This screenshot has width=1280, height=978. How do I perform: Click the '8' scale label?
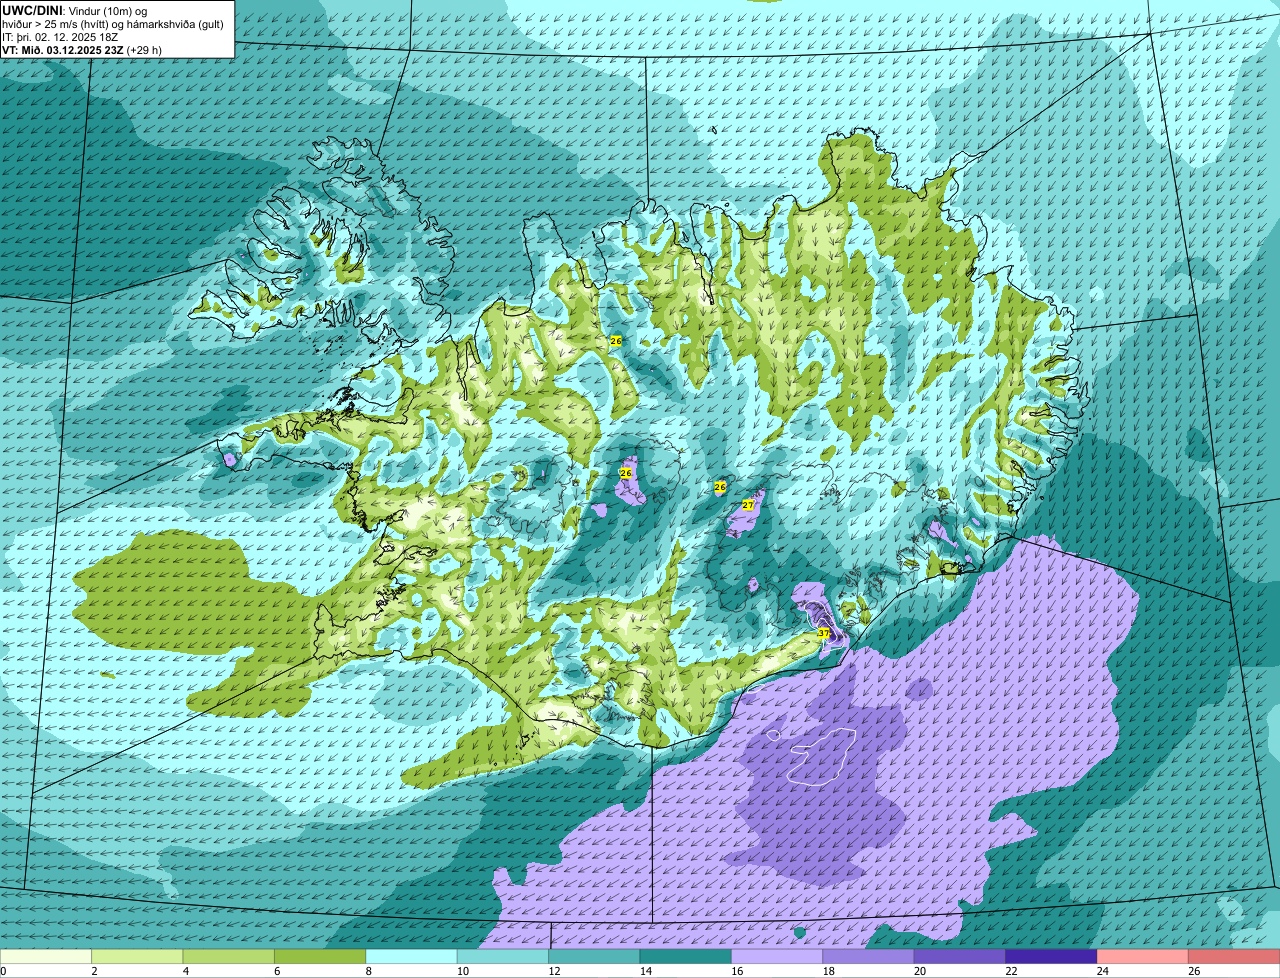click(x=367, y=971)
